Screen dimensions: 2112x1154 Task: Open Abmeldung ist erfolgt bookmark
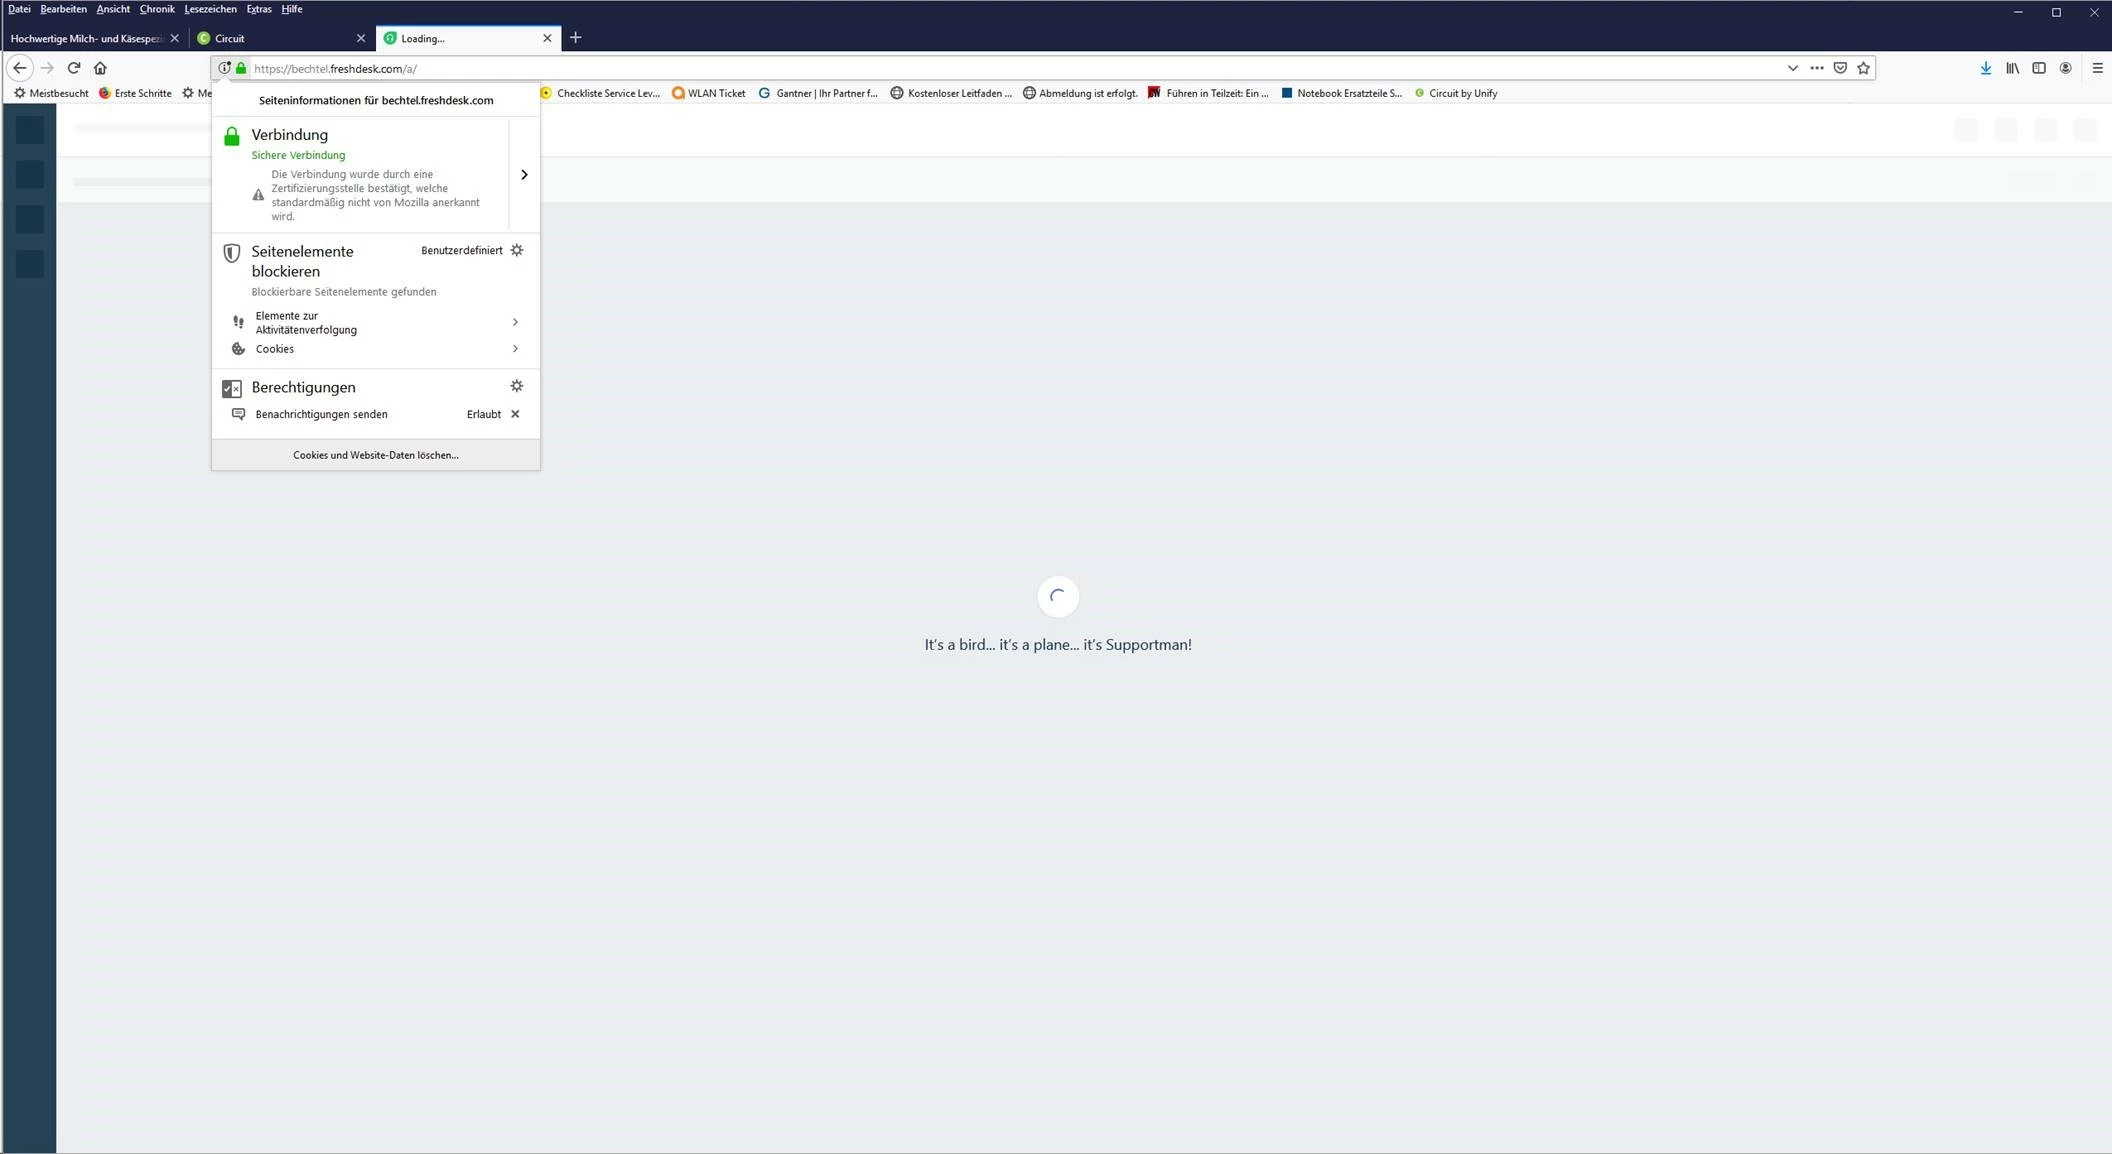1080,93
